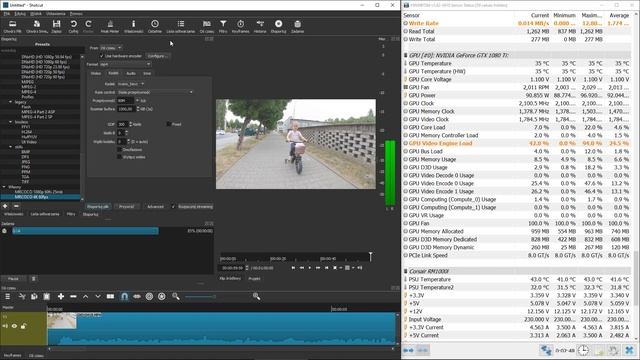Click Split at Playhead icon
This screenshot has height=360, width=640.
(x=111, y=296)
